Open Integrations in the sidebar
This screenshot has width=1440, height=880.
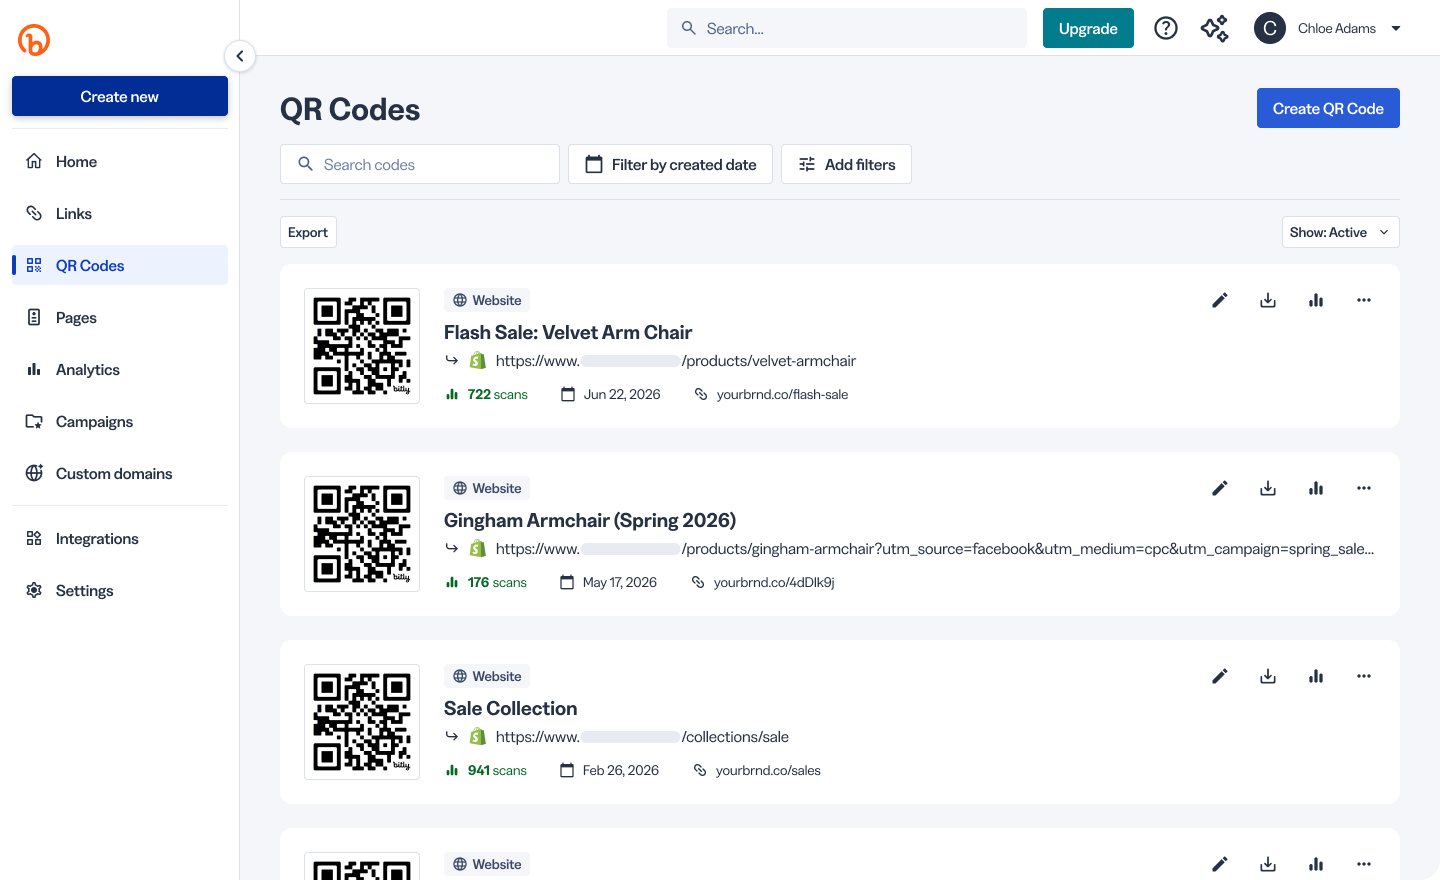pyautogui.click(x=120, y=538)
